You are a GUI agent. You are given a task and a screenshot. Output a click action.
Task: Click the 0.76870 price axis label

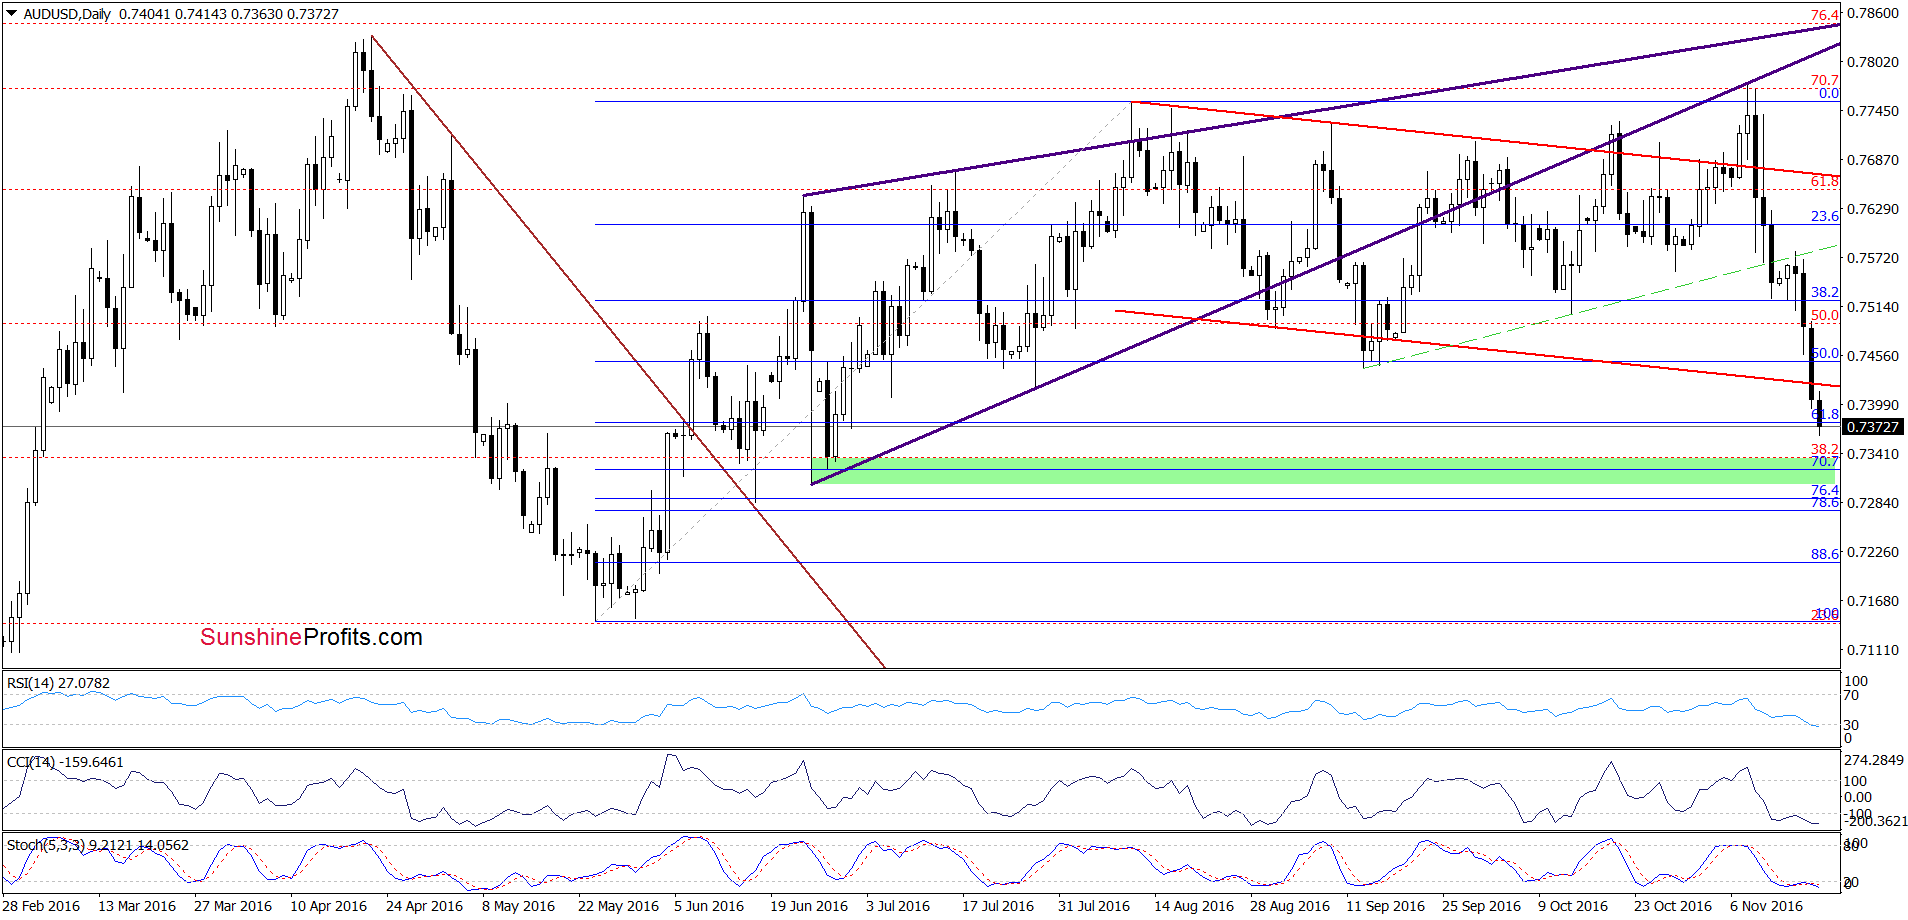[1872, 160]
